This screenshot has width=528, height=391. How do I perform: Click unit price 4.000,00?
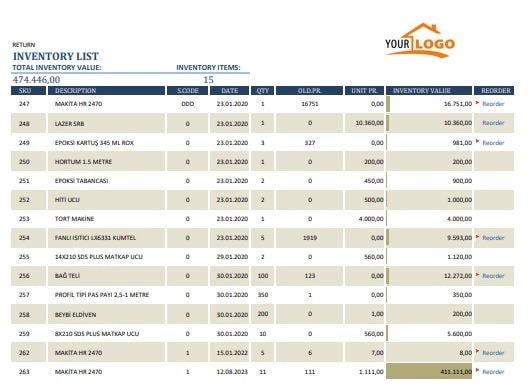[371, 219]
